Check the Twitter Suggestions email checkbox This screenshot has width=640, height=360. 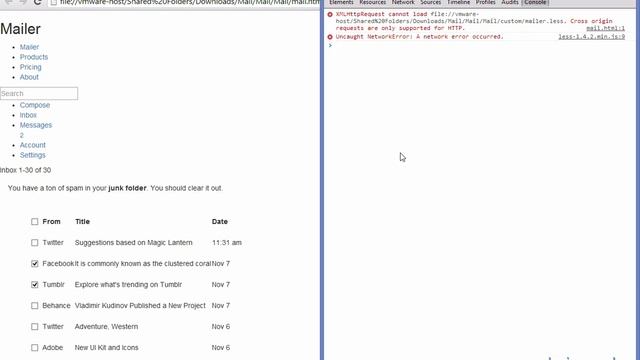point(35,243)
